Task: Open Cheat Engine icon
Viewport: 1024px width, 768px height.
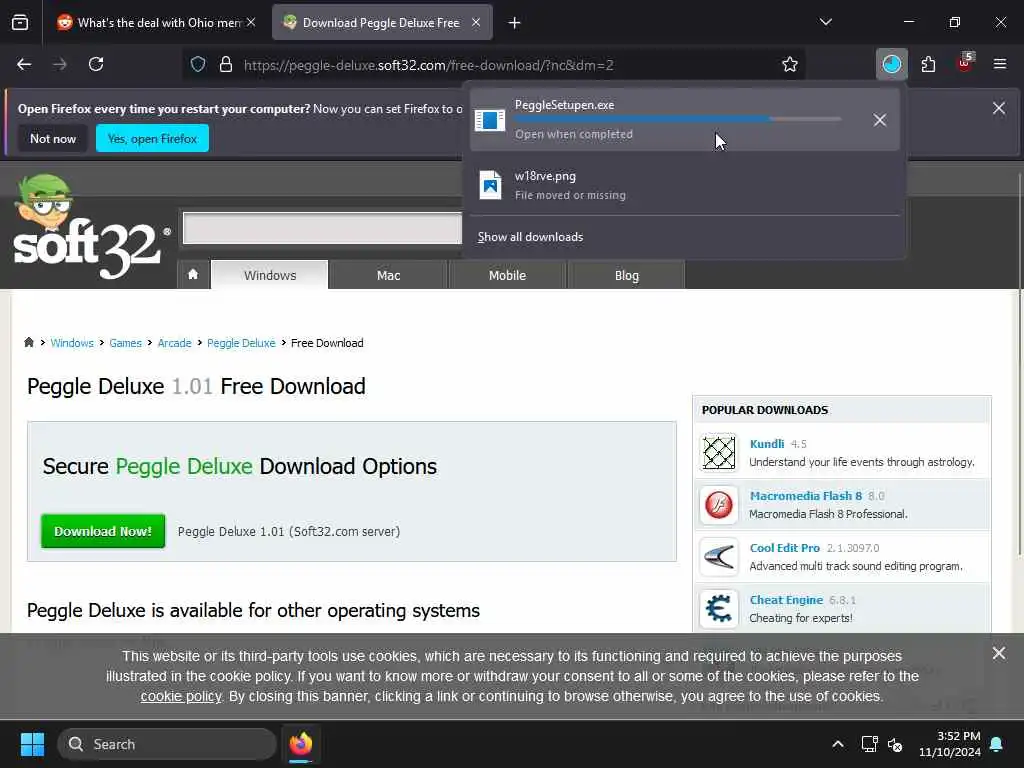Action: [x=719, y=609]
